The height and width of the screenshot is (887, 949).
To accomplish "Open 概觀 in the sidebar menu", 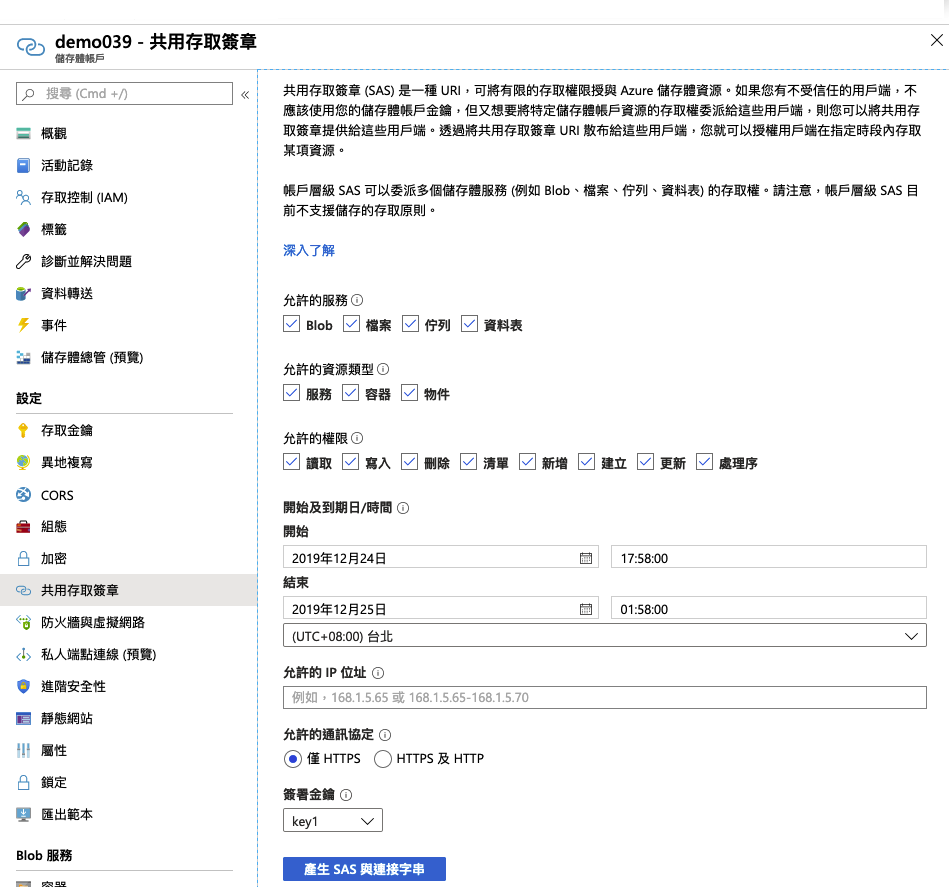I will (x=54, y=134).
